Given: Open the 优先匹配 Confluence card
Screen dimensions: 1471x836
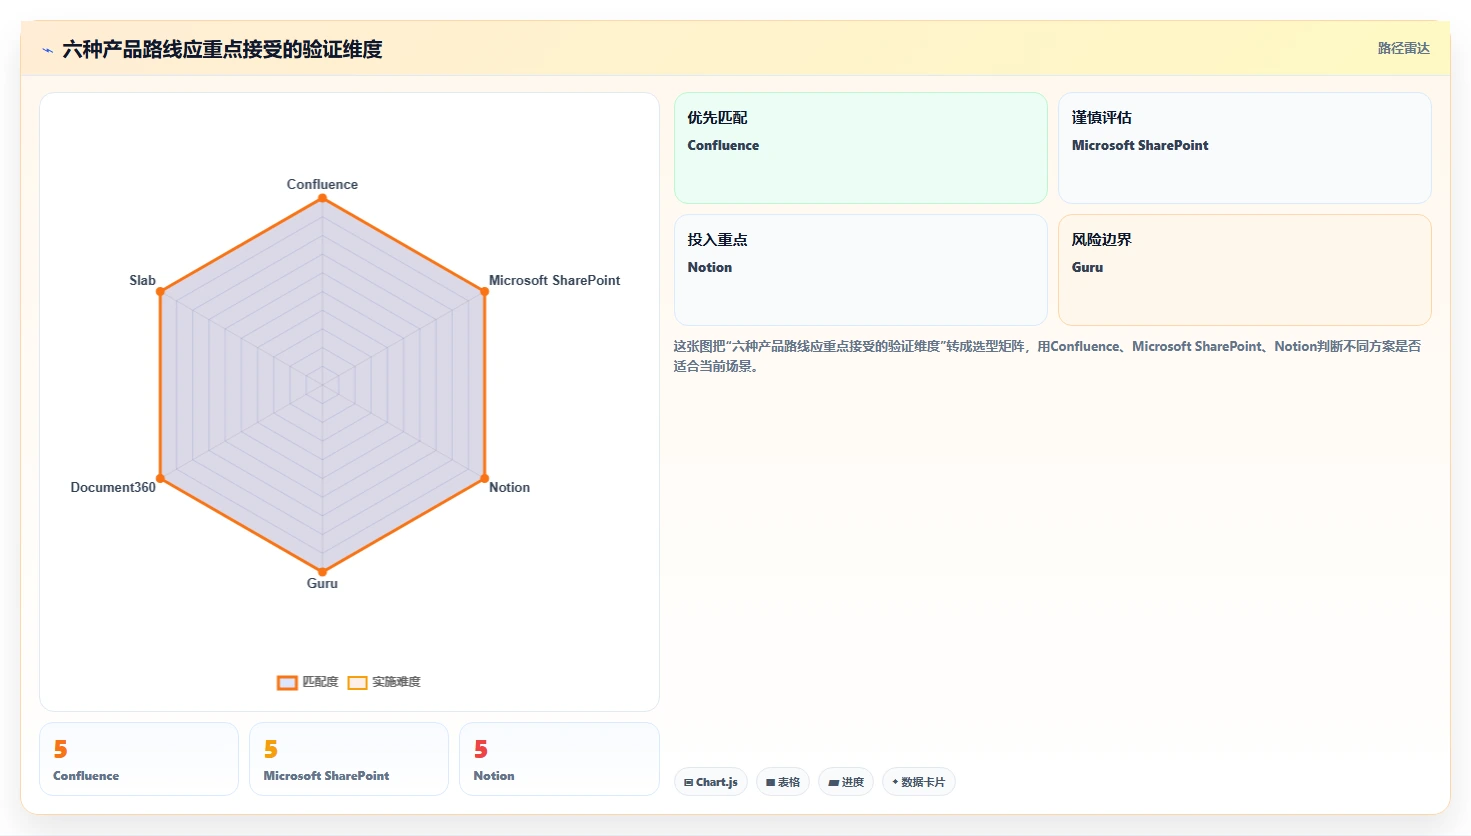Looking at the screenshot, I should pos(861,148).
